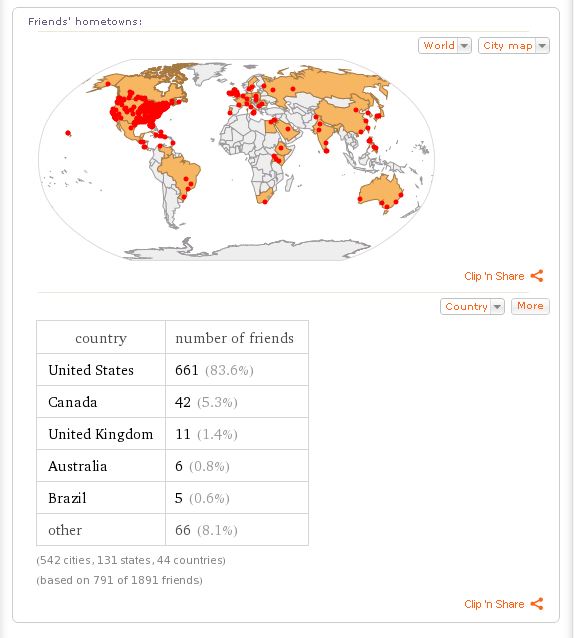Click the share icon below the table

point(537,604)
